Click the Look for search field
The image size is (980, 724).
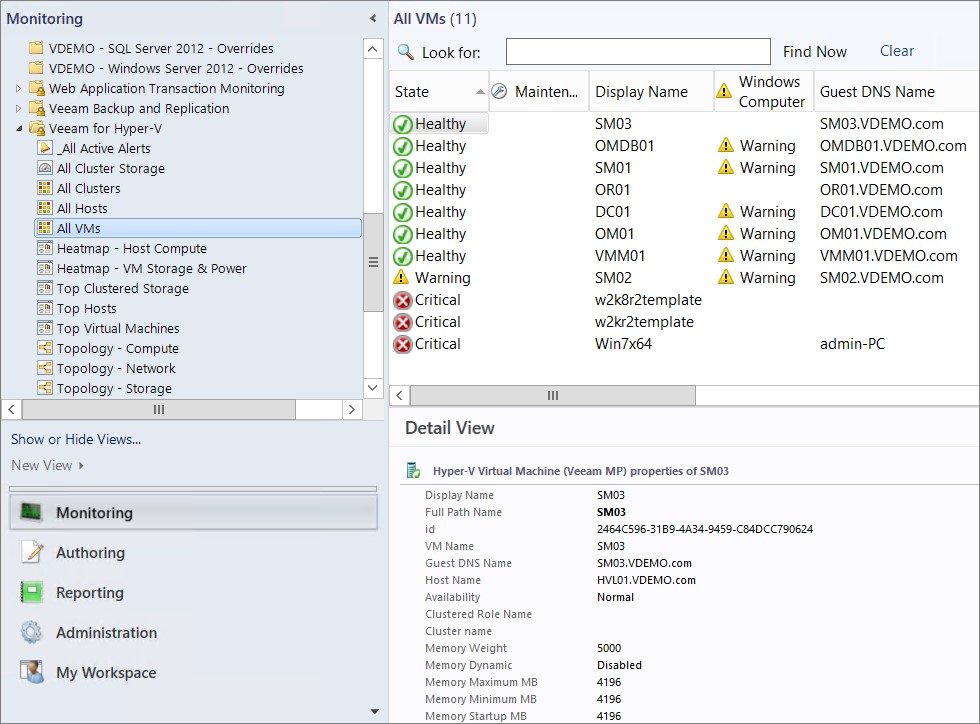coord(638,52)
